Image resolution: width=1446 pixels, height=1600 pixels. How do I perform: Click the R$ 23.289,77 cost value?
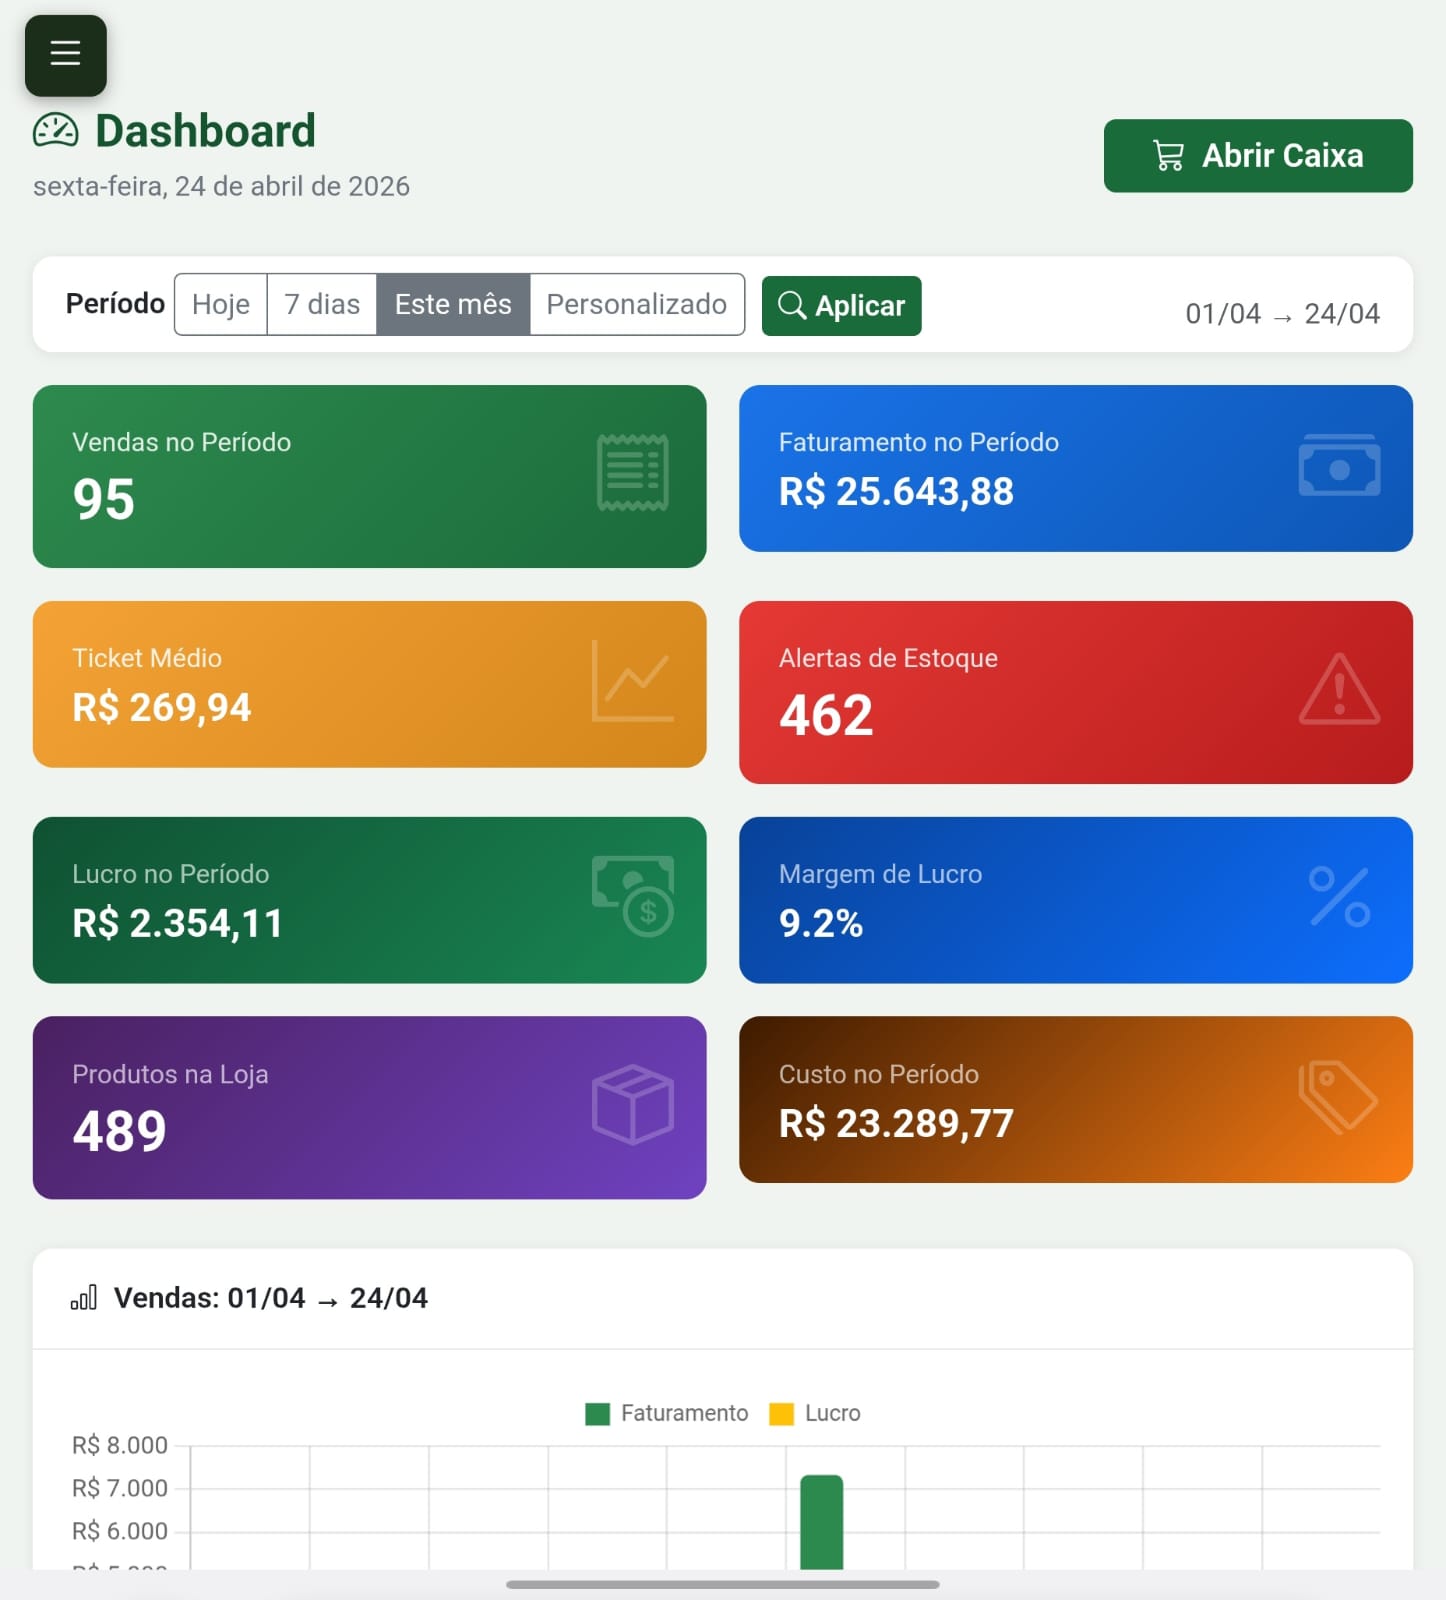896,1124
